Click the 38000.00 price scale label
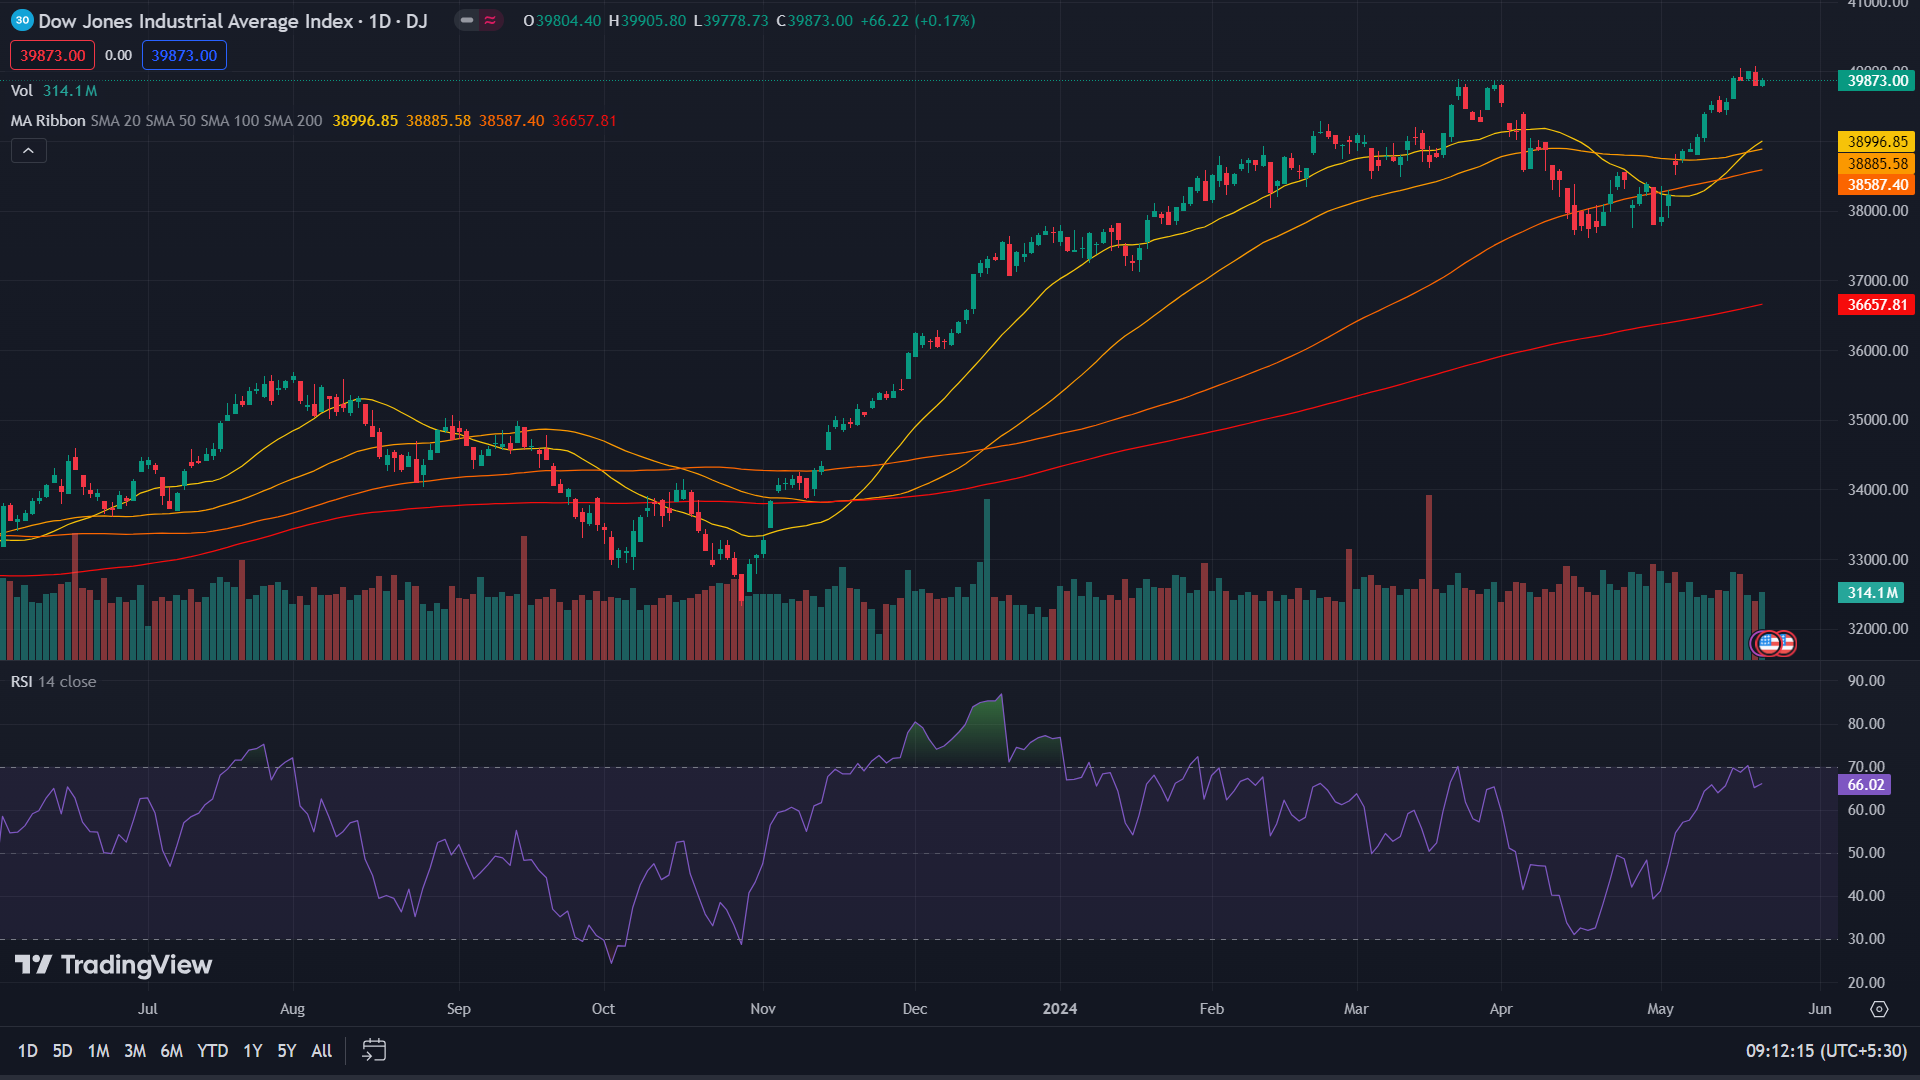Image resolution: width=1920 pixels, height=1080 pixels. (1877, 211)
